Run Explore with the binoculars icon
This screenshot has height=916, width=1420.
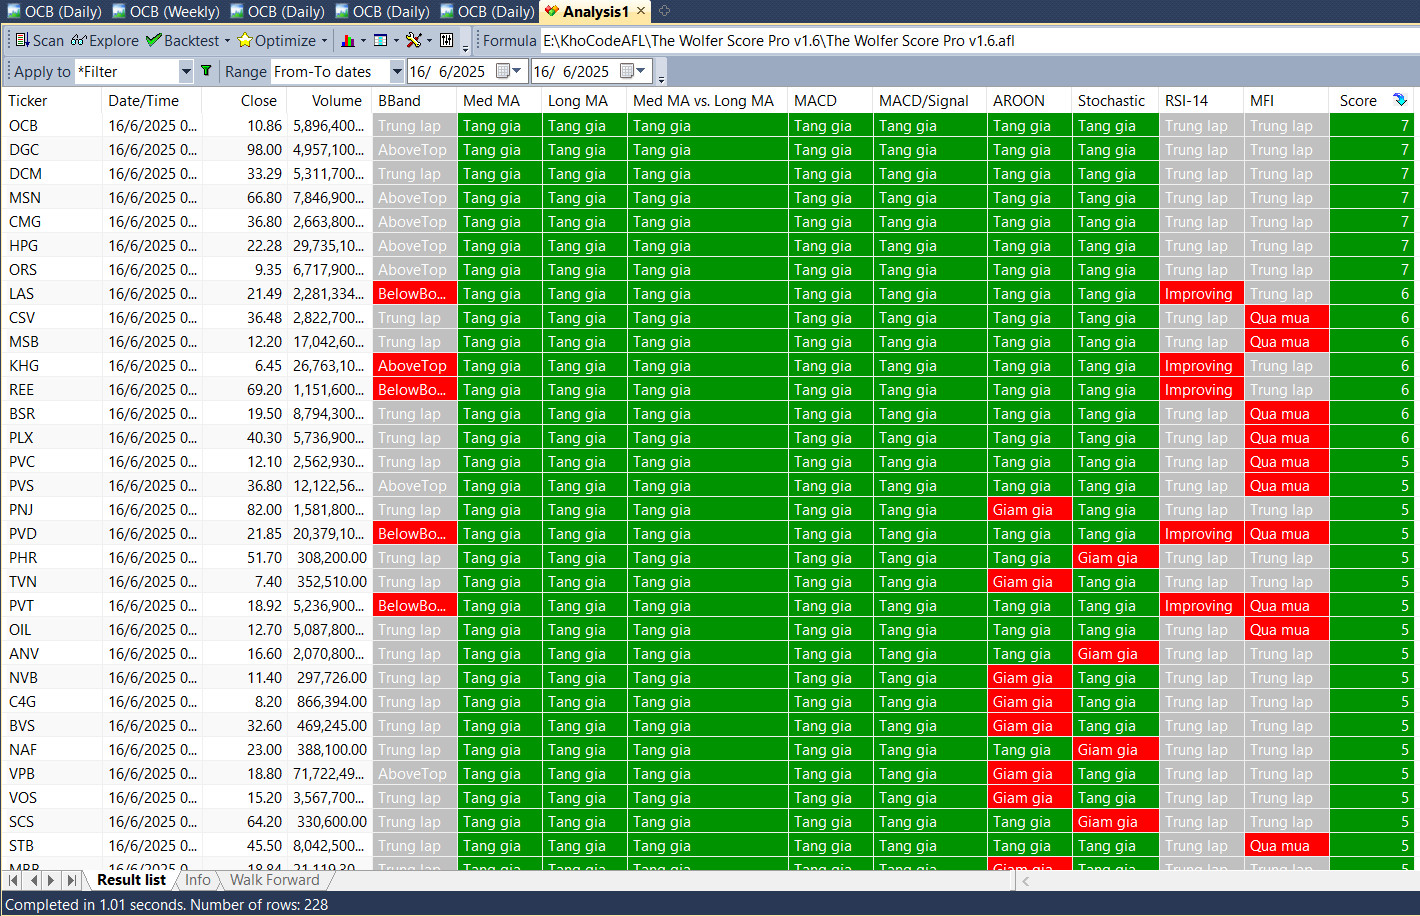click(x=104, y=41)
